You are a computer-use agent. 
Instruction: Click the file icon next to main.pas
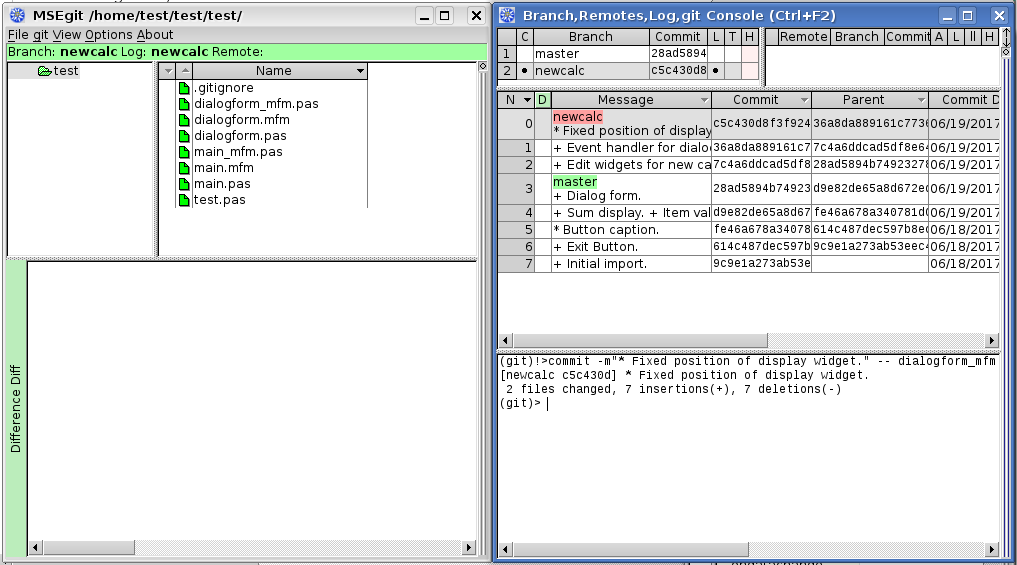pos(184,184)
